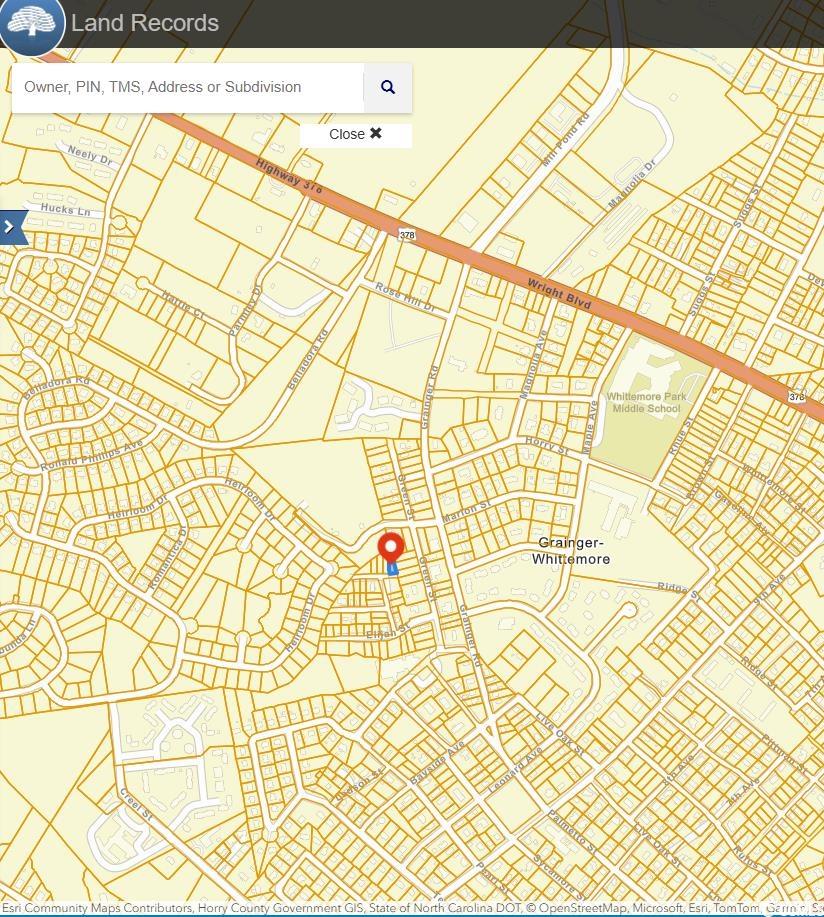Click the 378 route shield near Rose Hill Dr

pyautogui.click(x=406, y=235)
